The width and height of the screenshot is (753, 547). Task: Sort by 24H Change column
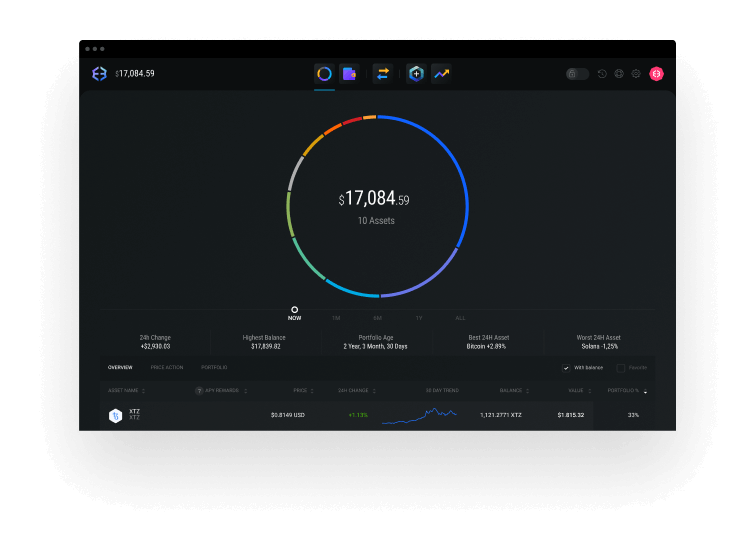(356, 391)
